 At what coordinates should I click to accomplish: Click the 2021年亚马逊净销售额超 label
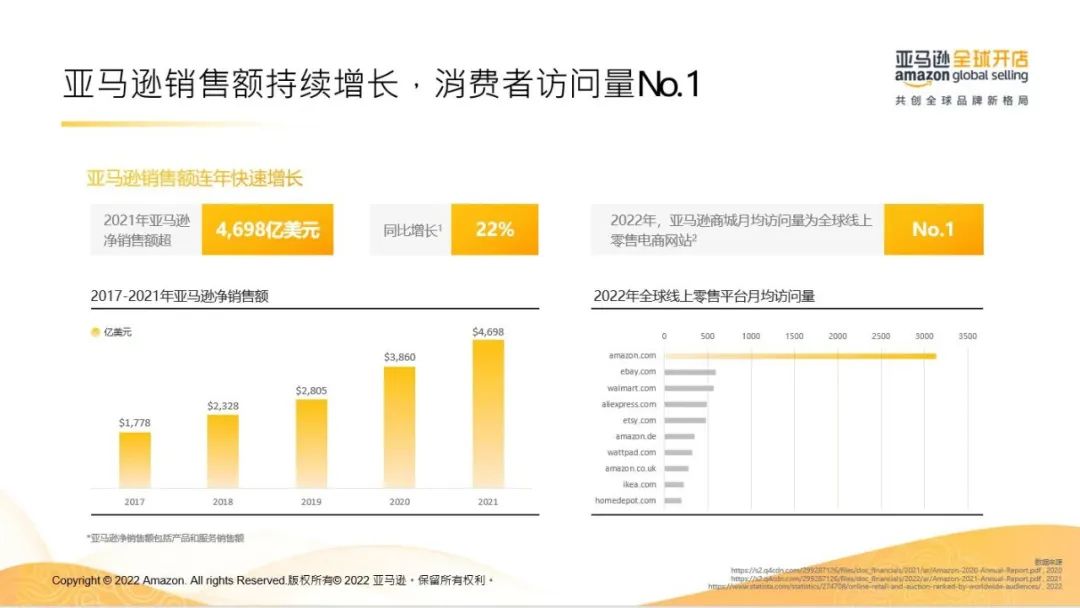click(146, 230)
